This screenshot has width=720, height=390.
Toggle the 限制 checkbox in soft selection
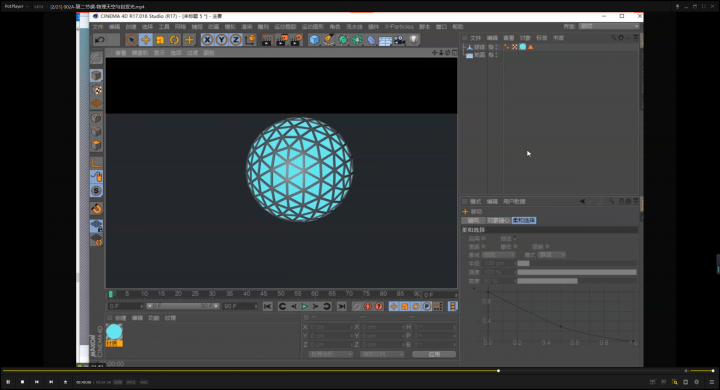[547, 247]
